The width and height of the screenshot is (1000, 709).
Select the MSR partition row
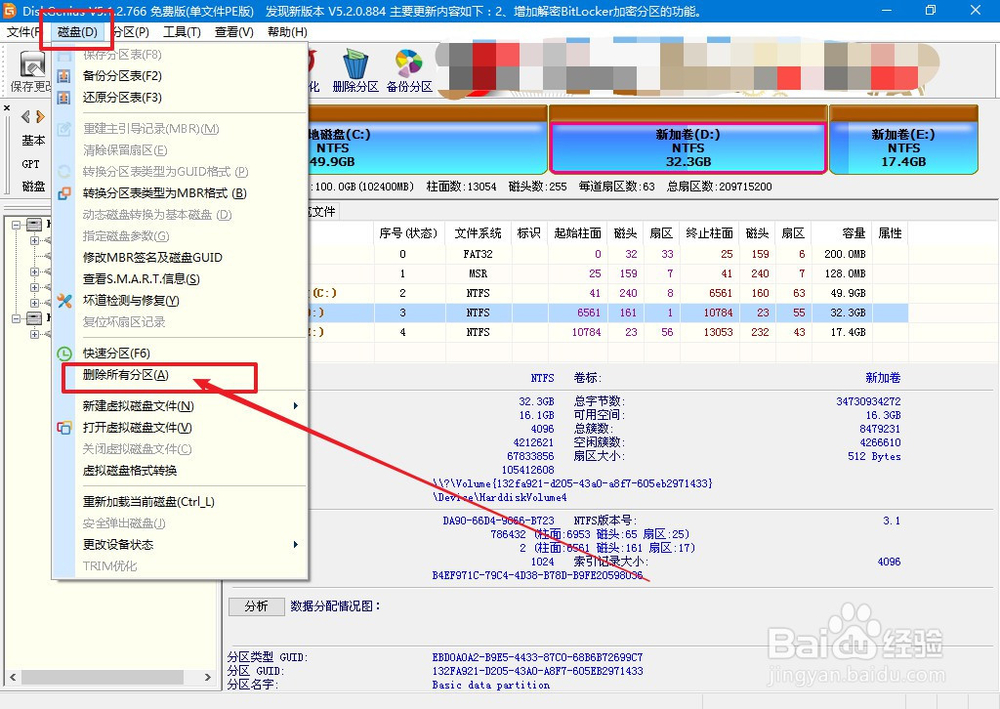point(606,274)
